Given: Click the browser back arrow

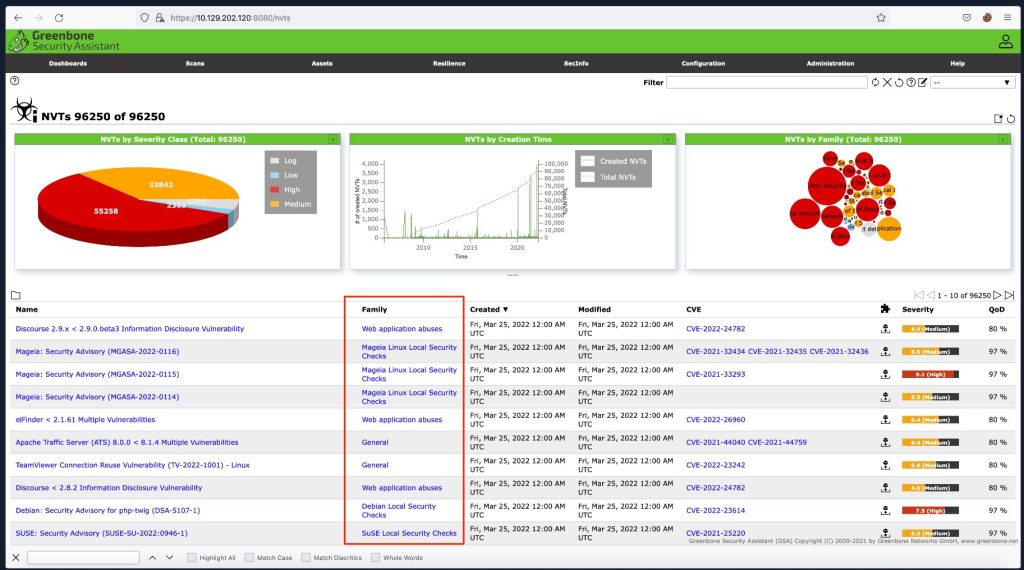Looking at the screenshot, I should pyautogui.click(x=18, y=18).
